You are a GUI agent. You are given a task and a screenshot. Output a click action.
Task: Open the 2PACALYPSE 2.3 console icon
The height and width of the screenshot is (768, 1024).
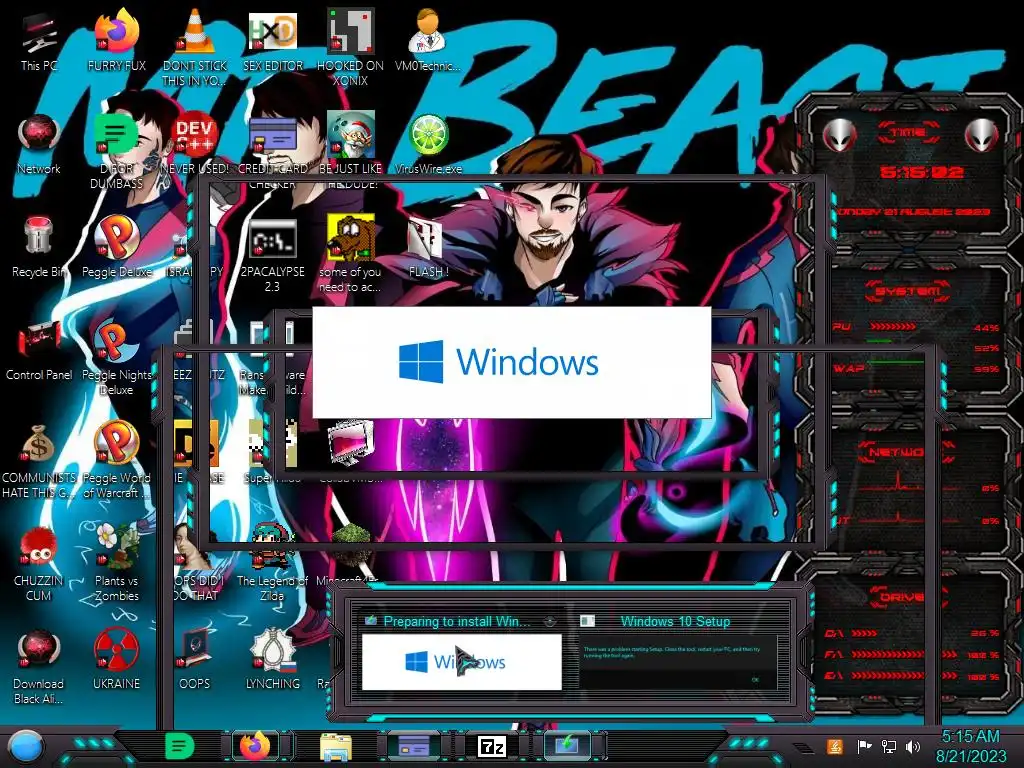pos(272,255)
